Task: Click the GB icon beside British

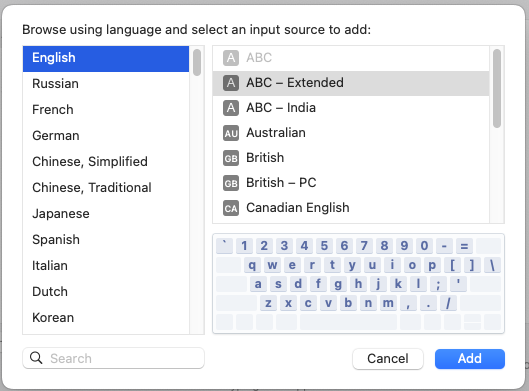Action: click(231, 158)
